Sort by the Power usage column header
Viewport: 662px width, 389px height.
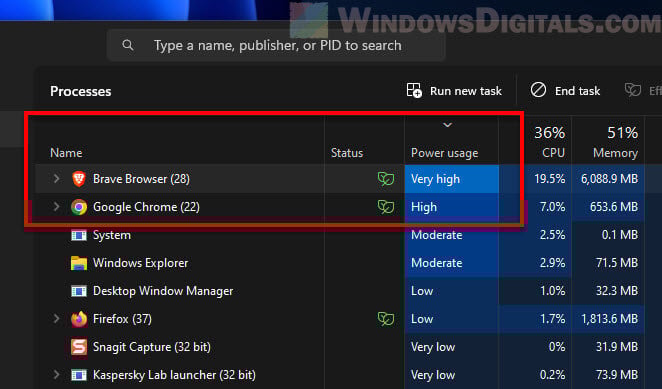[x=445, y=153]
